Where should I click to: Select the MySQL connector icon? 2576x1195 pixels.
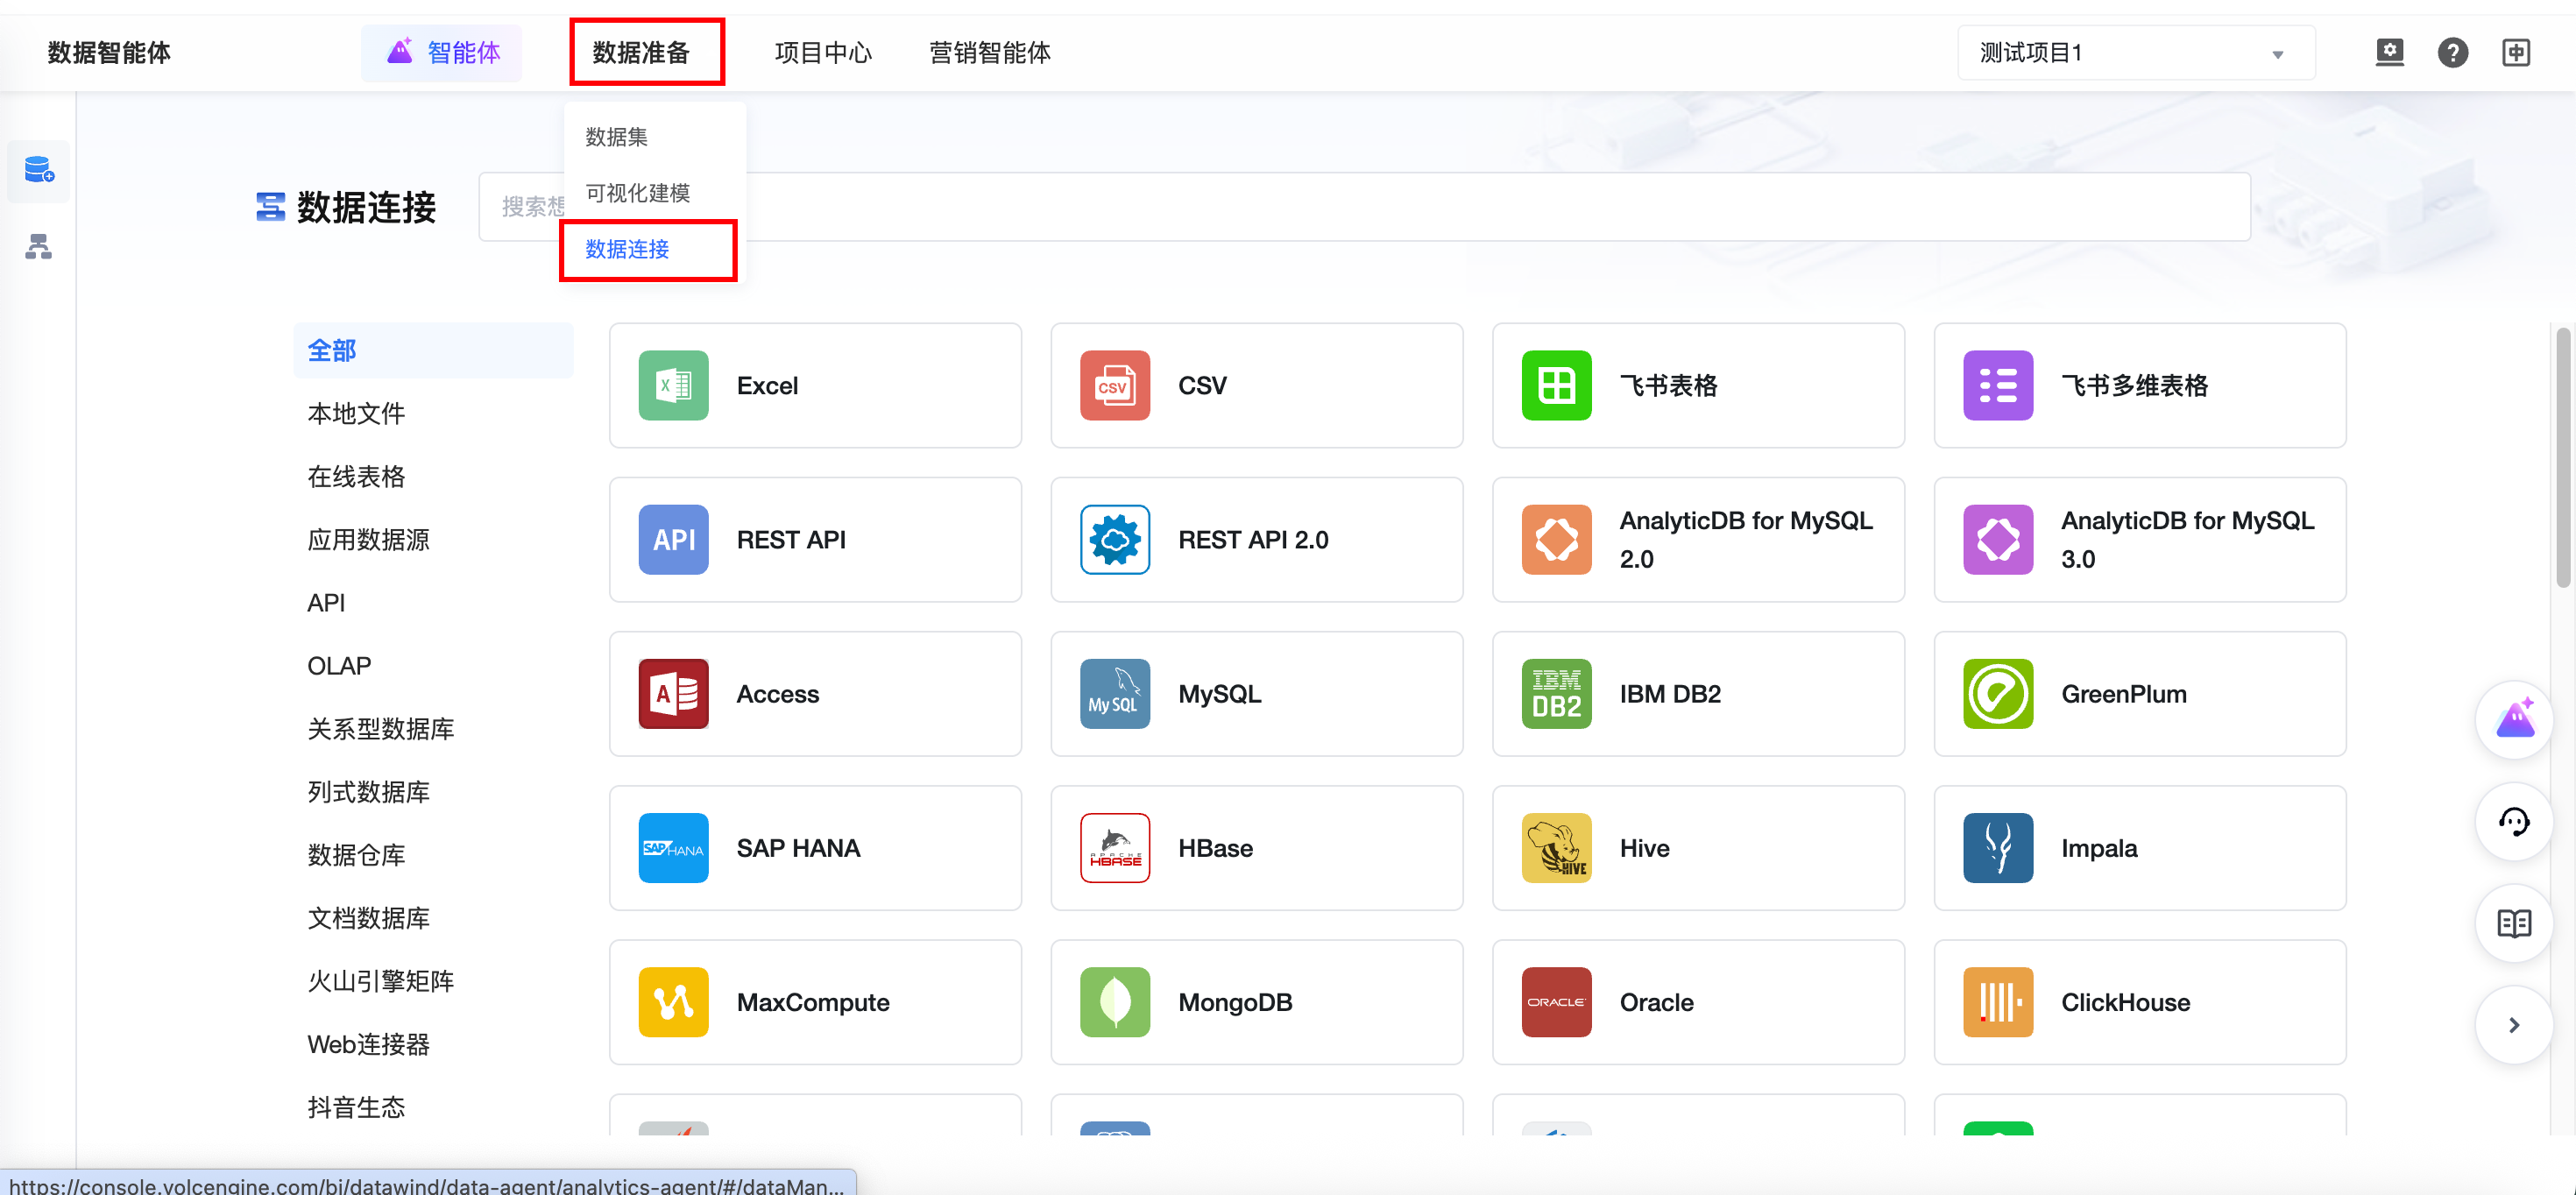click(1114, 694)
